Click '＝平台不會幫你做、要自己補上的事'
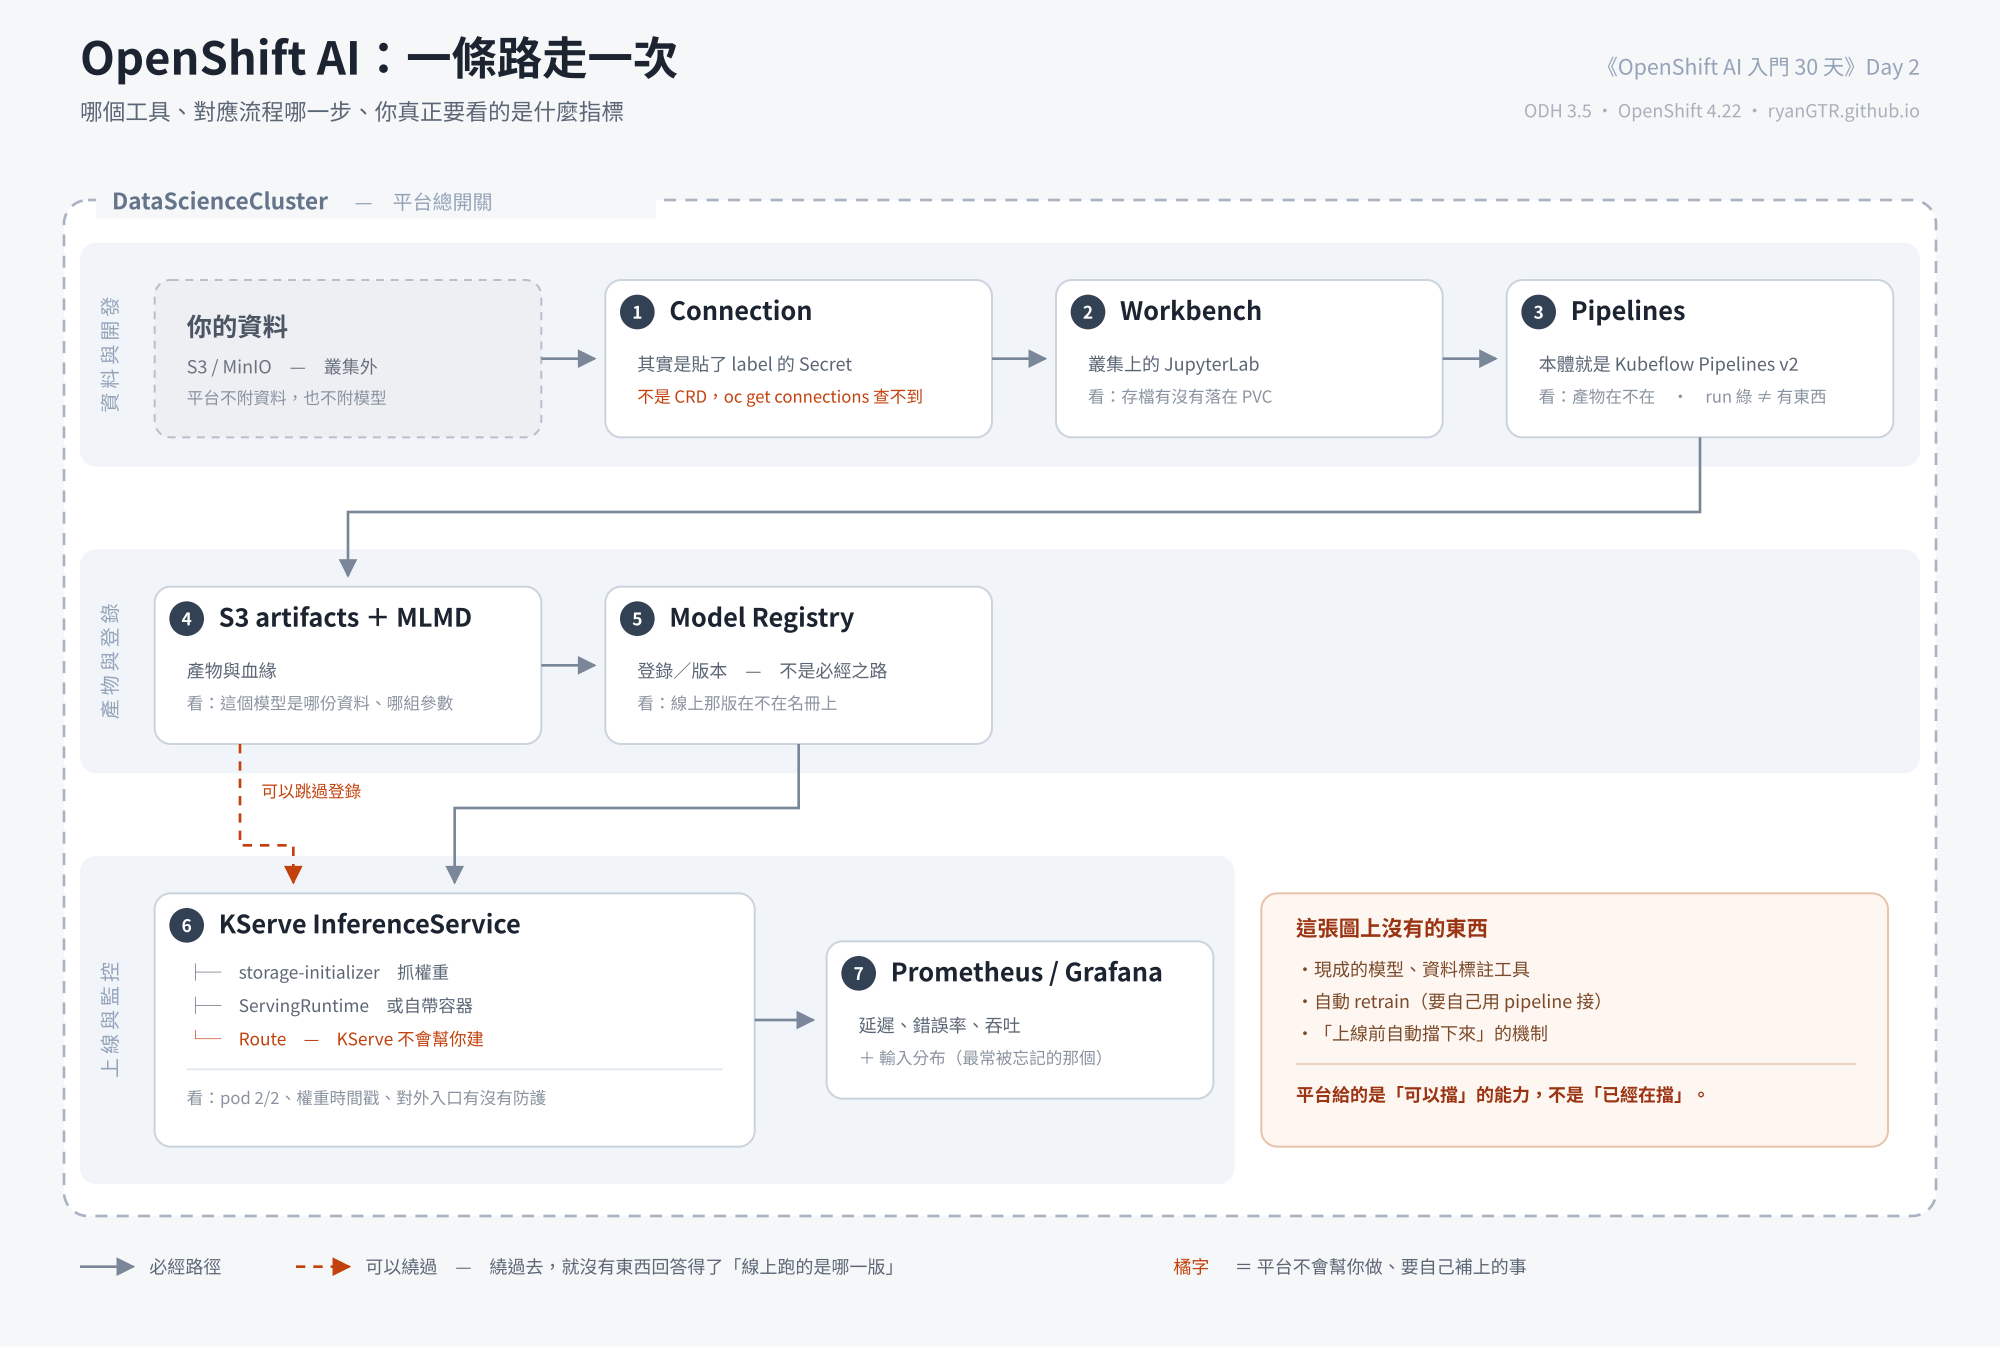Image resolution: width=2000 pixels, height=1347 pixels. point(1381,1267)
